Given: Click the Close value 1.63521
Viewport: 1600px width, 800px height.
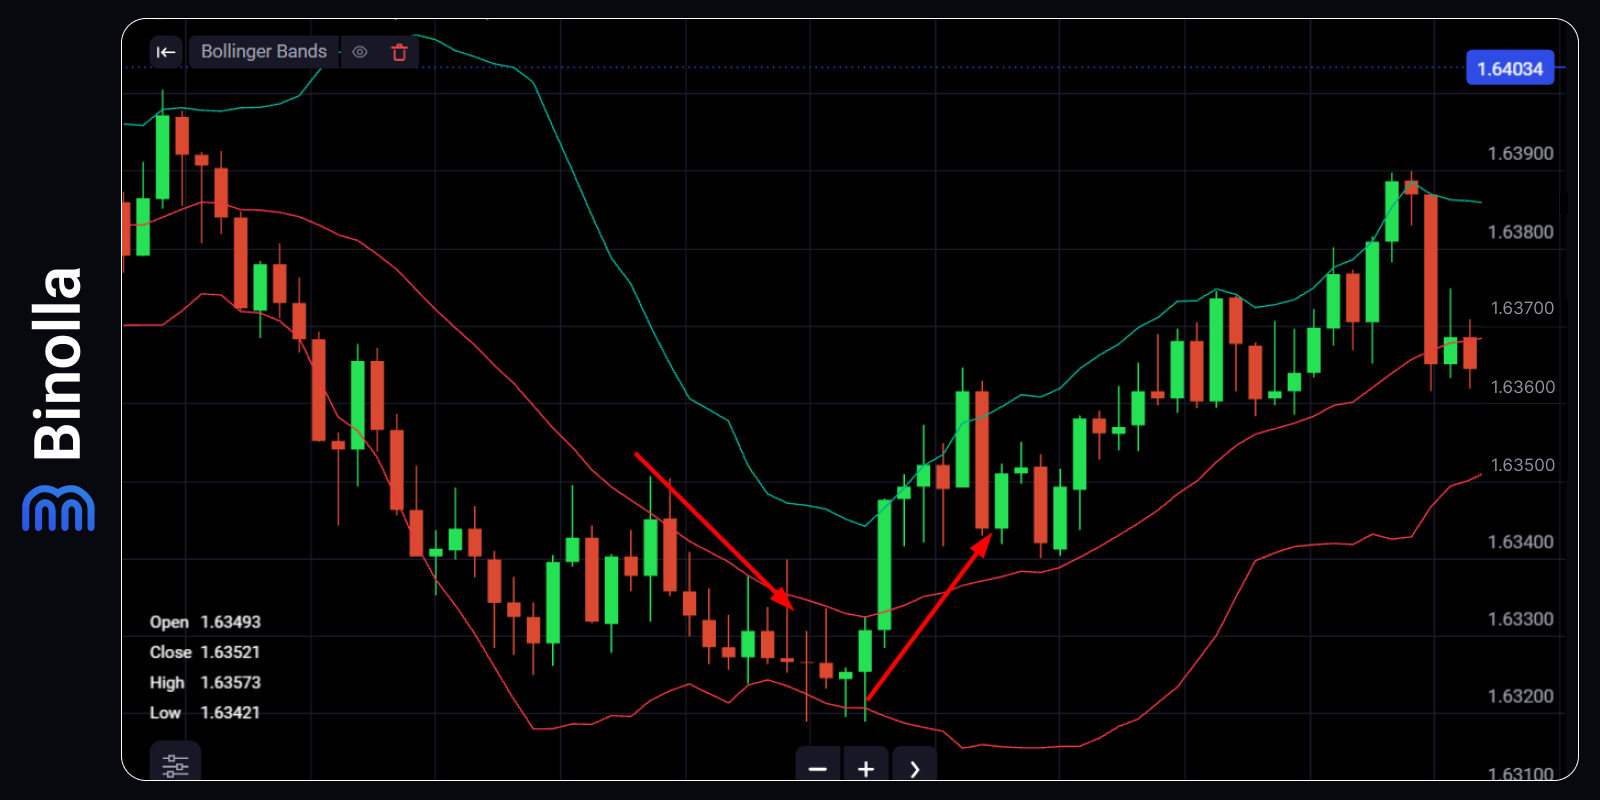Looking at the screenshot, I should pyautogui.click(x=231, y=652).
